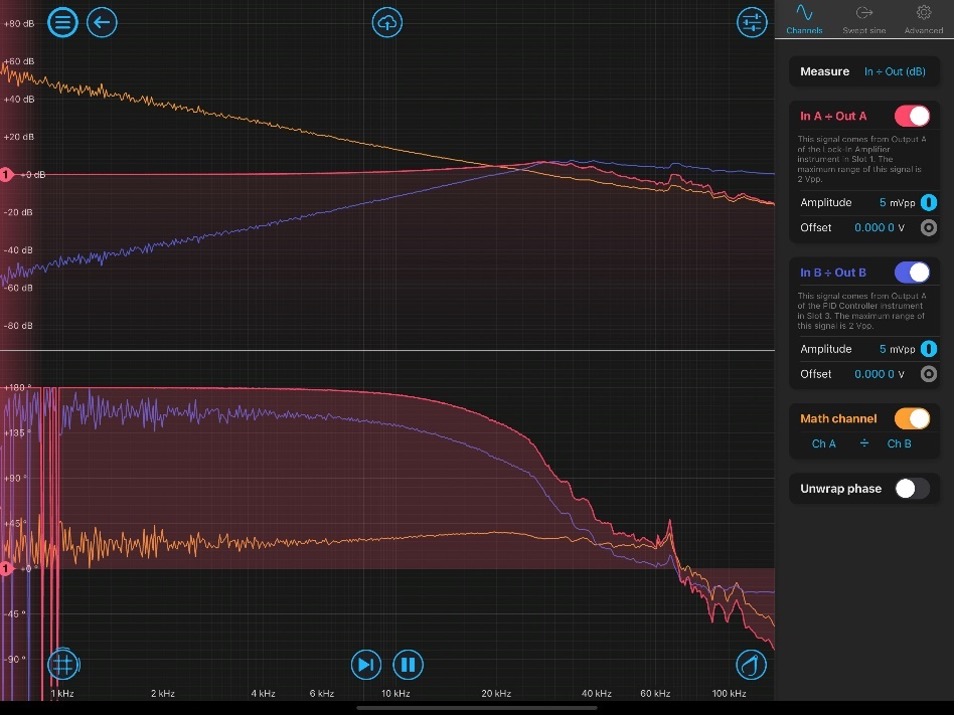Edit the In A amplitude 5 mVpp value
Image resolution: width=959 pixels, height=715 pixels.
point(896,203)
